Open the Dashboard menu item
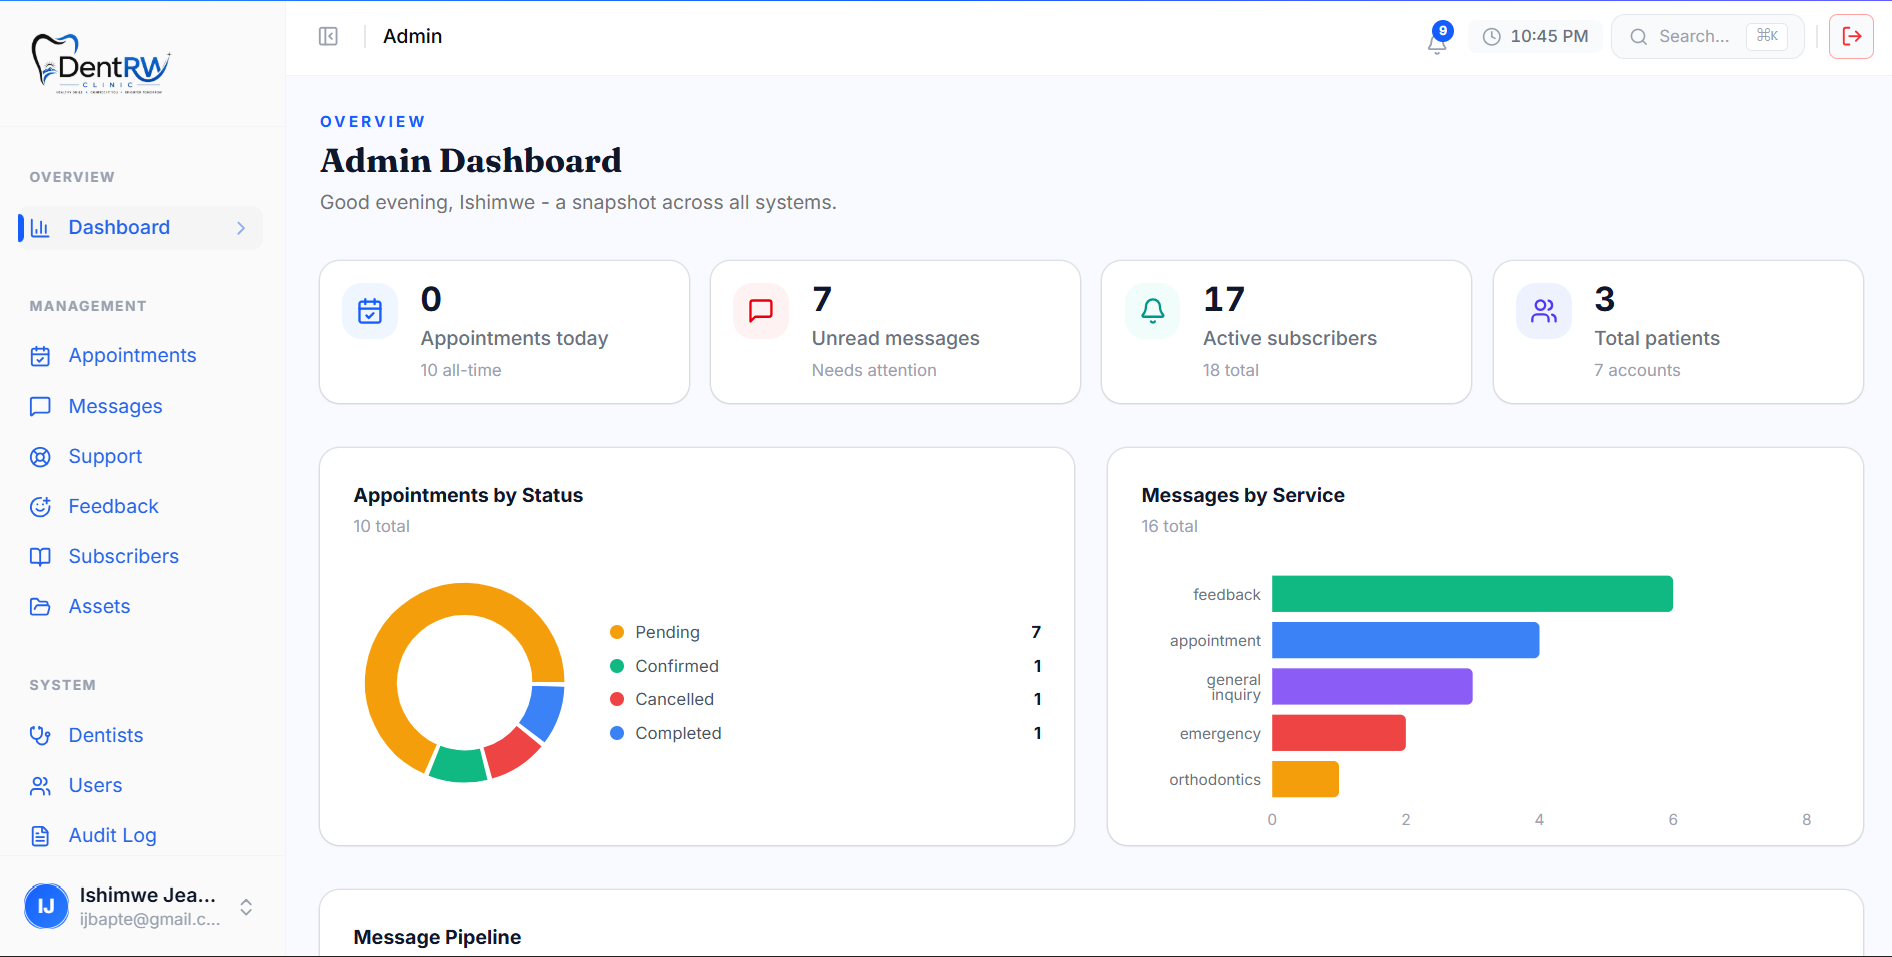Viewport: 1892px width, 957px height. tap(140, 228)
